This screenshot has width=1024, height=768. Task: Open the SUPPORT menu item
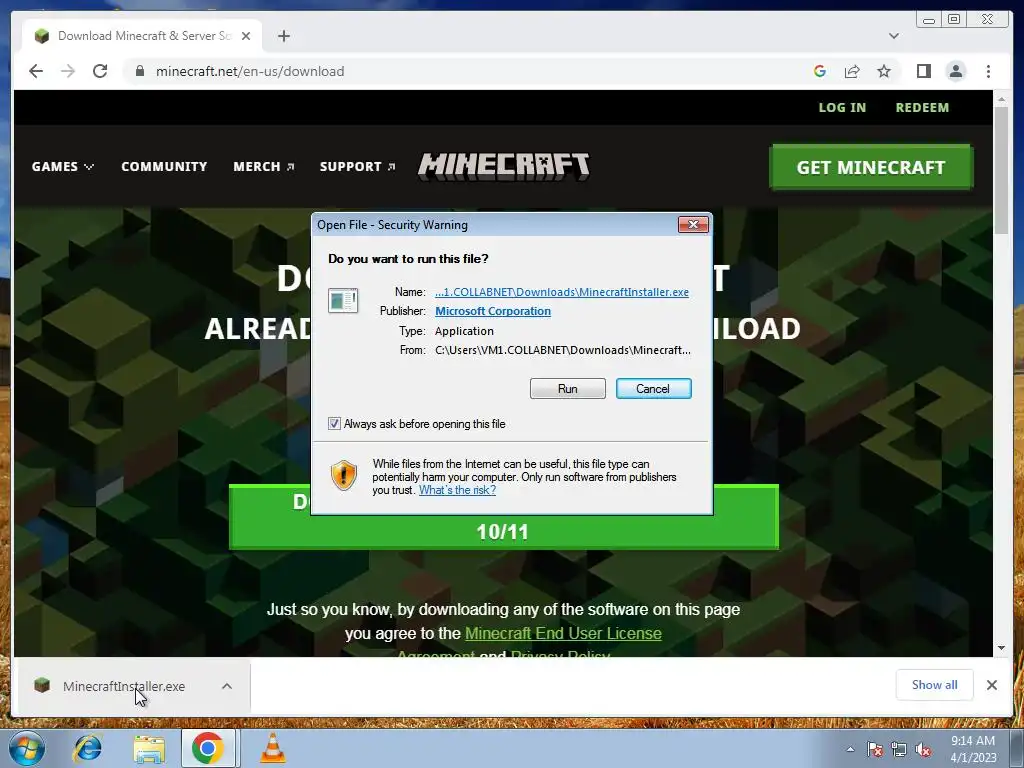(357, 167)
